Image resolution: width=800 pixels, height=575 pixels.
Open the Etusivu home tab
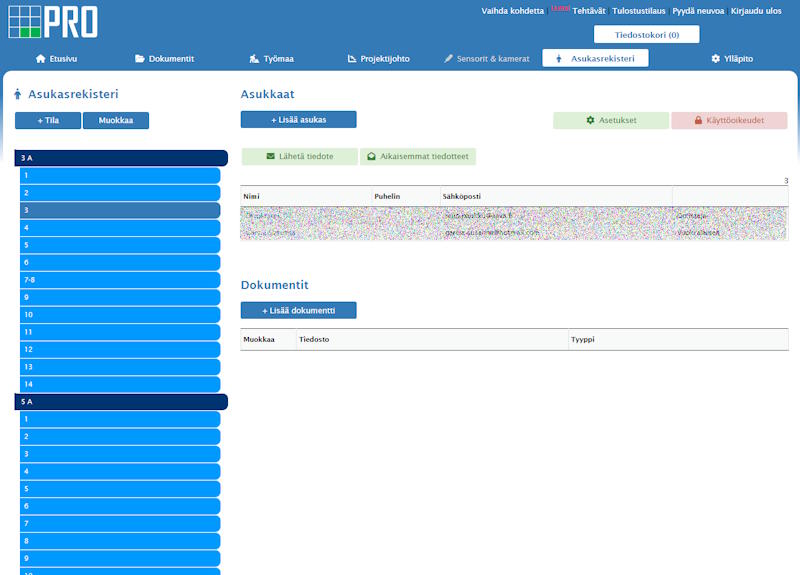coord(56,59)
